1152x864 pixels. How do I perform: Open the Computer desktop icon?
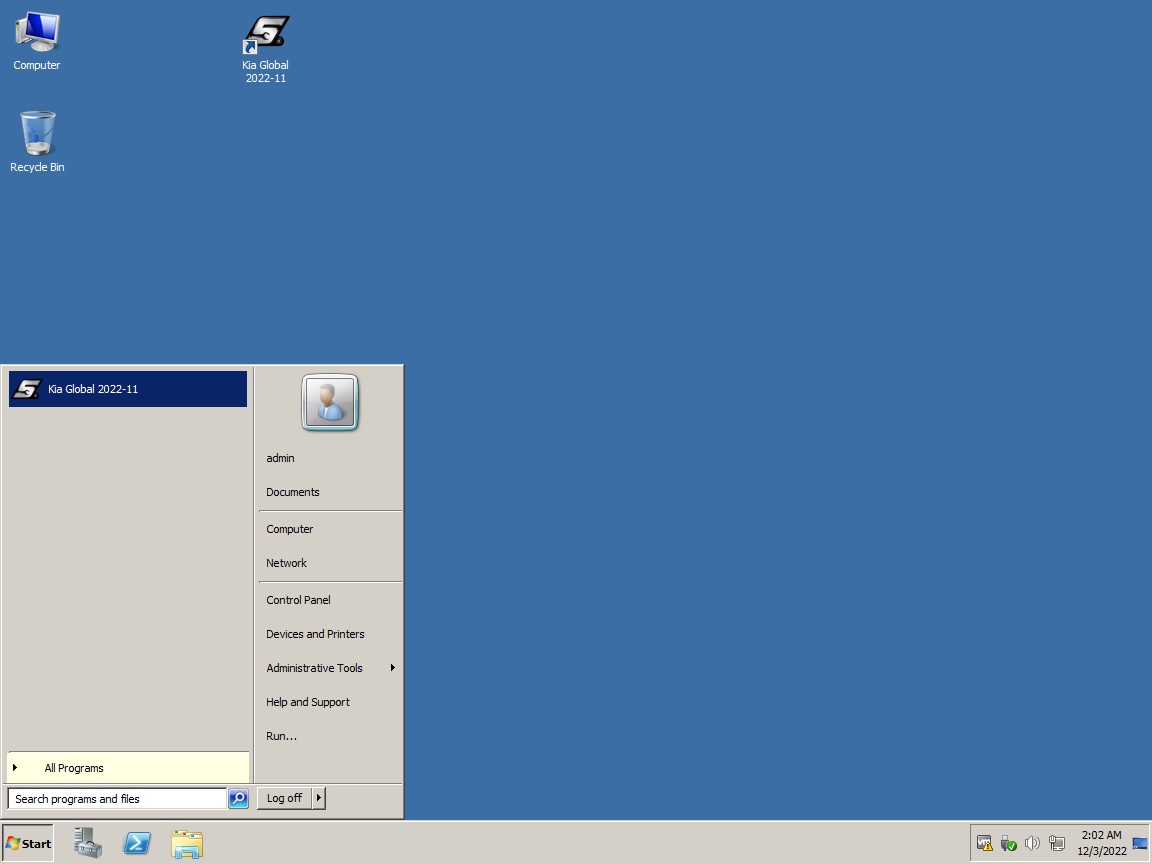pyautogui.click(x=37, y=42)
